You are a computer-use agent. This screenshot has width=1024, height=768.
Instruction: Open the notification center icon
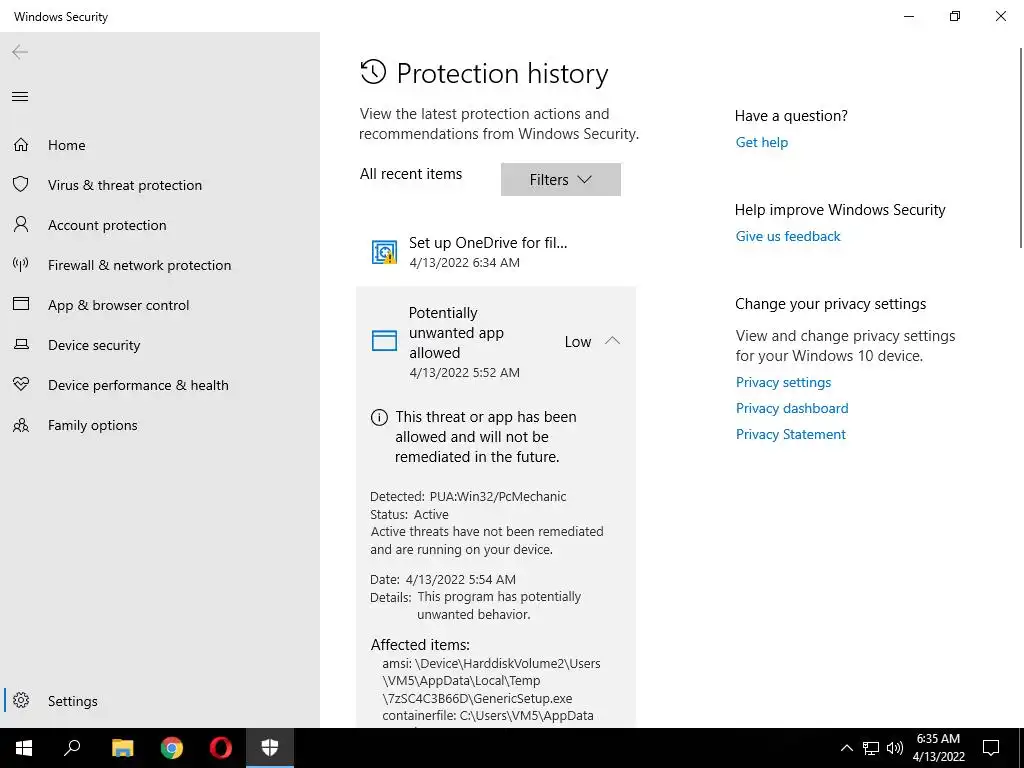[x=991, y=748]
